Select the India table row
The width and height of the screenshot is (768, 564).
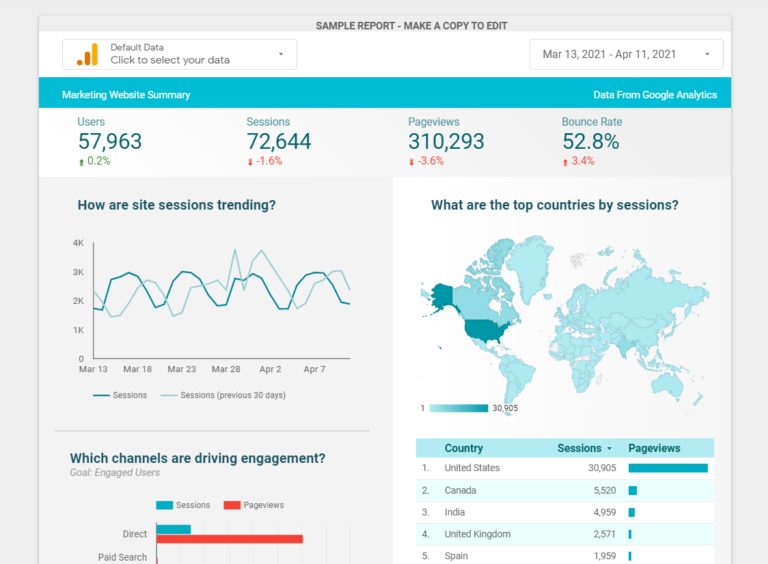click(565, 513)
